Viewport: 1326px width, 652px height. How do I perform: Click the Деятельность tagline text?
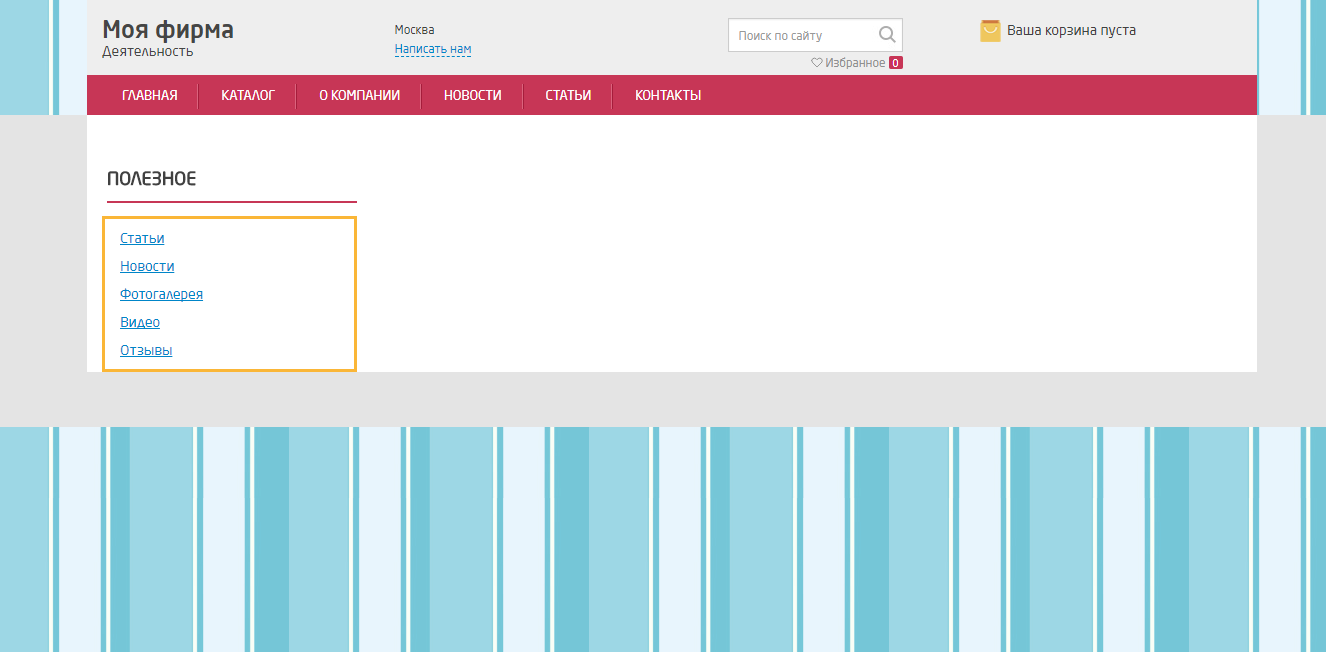pyautogui.click(x=148, y=52)
